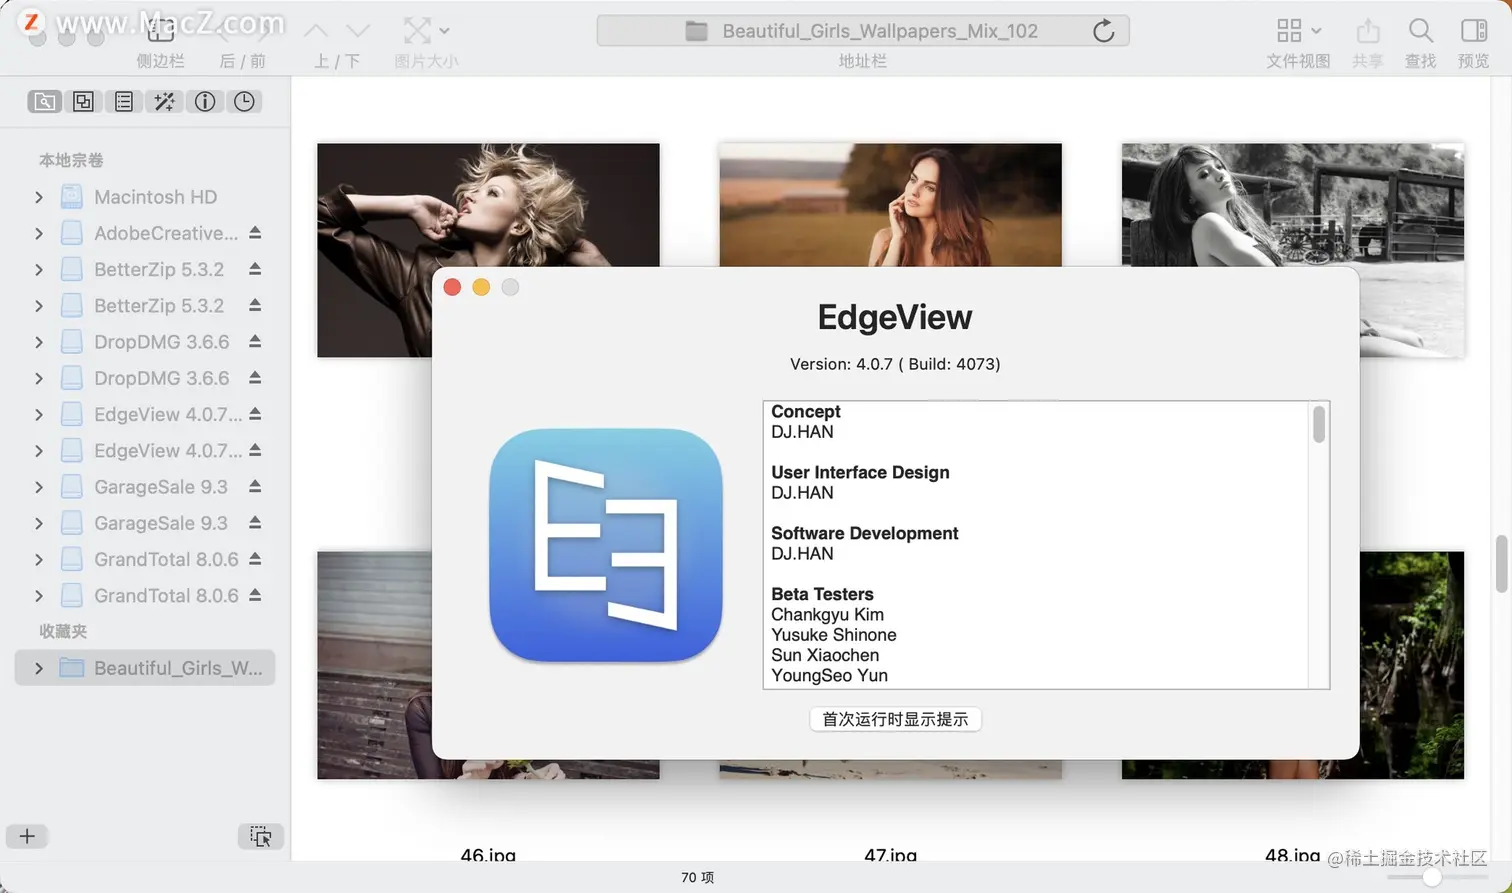Click the 46.jpg file name

[488, 855]
